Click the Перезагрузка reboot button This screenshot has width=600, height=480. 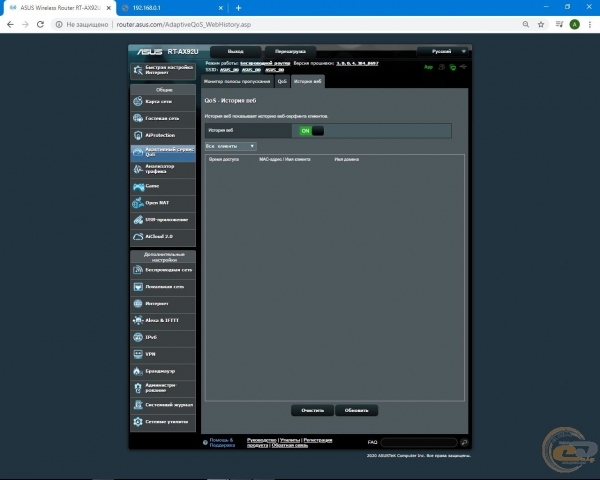pos(290,51)
